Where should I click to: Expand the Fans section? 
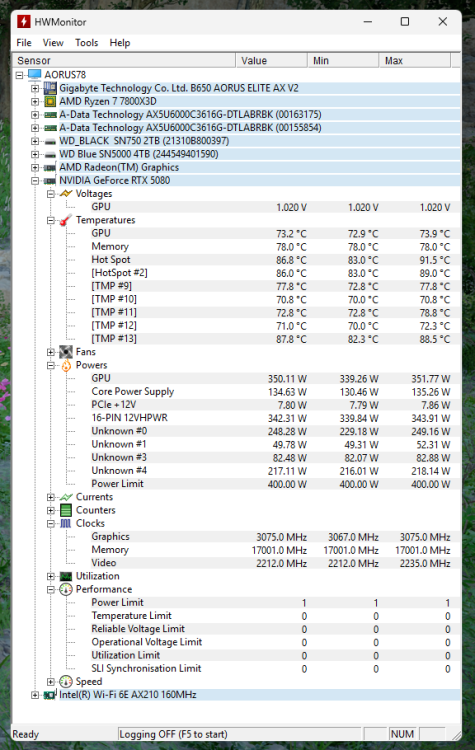point(51,352)
